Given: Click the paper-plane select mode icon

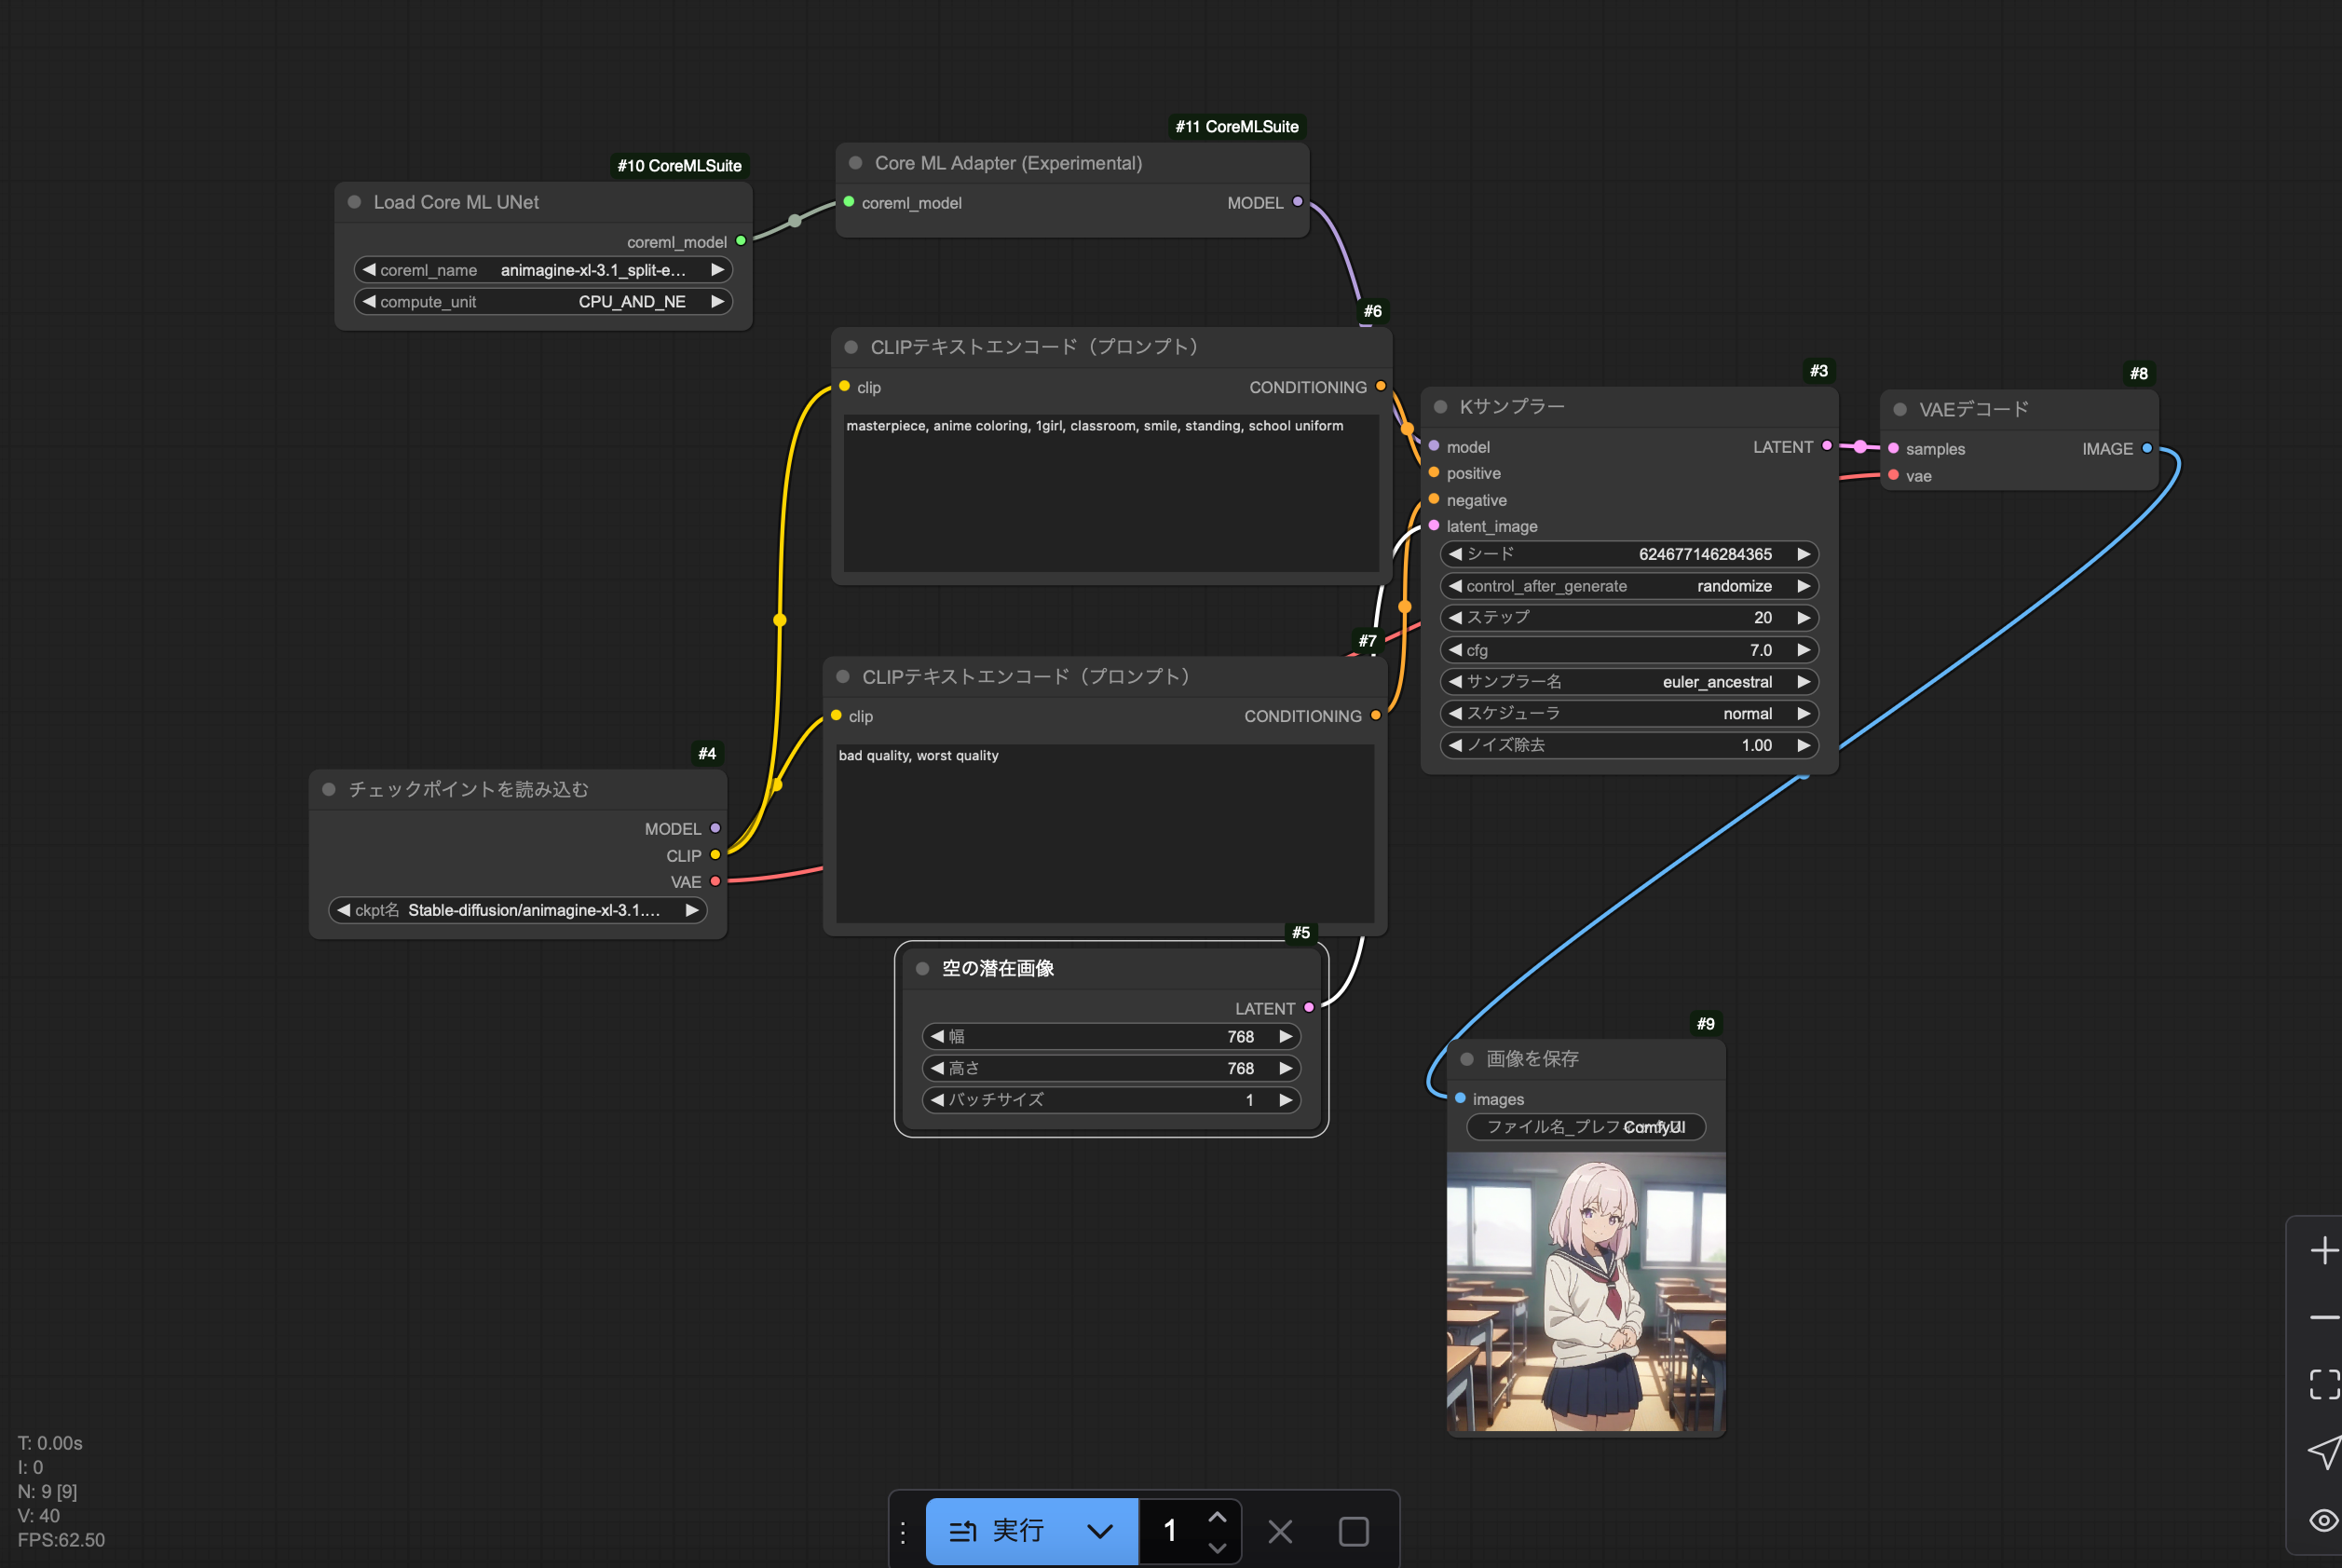Looking at the screenshot, I should tap(2323, 1452).
